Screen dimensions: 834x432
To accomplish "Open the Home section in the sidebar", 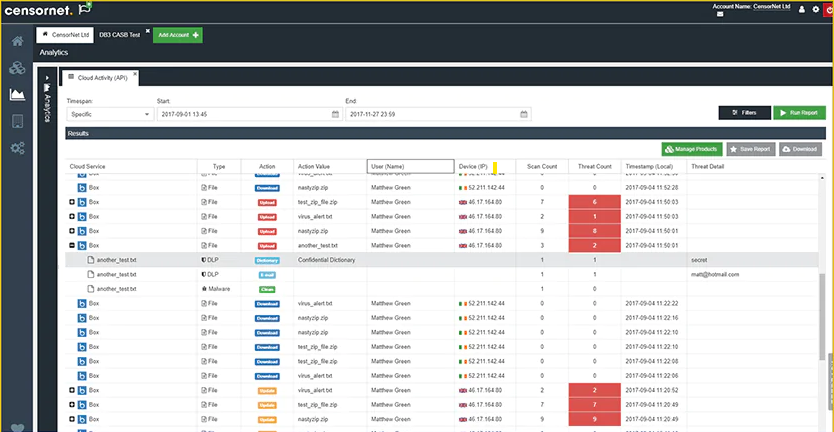I will (x=18, y=41).
